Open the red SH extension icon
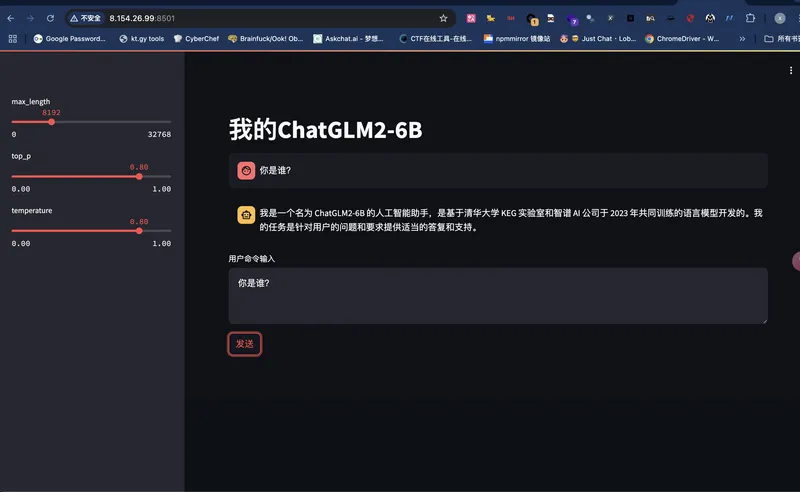Viewport: 800px width, 492px height. click(511, 18)
